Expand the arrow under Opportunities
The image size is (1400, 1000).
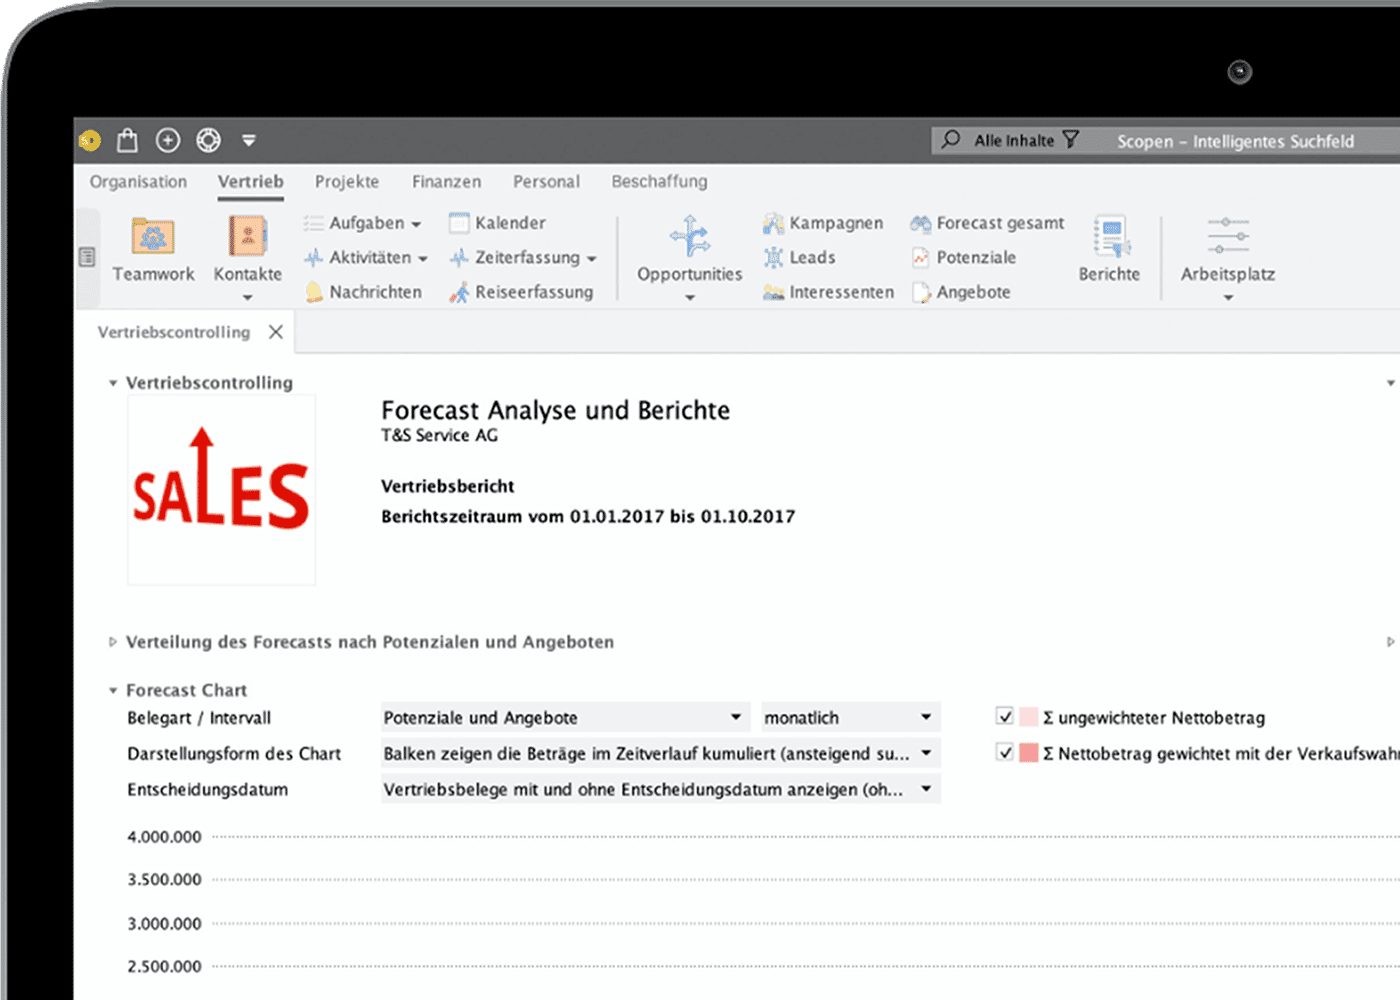pos(690,297)
